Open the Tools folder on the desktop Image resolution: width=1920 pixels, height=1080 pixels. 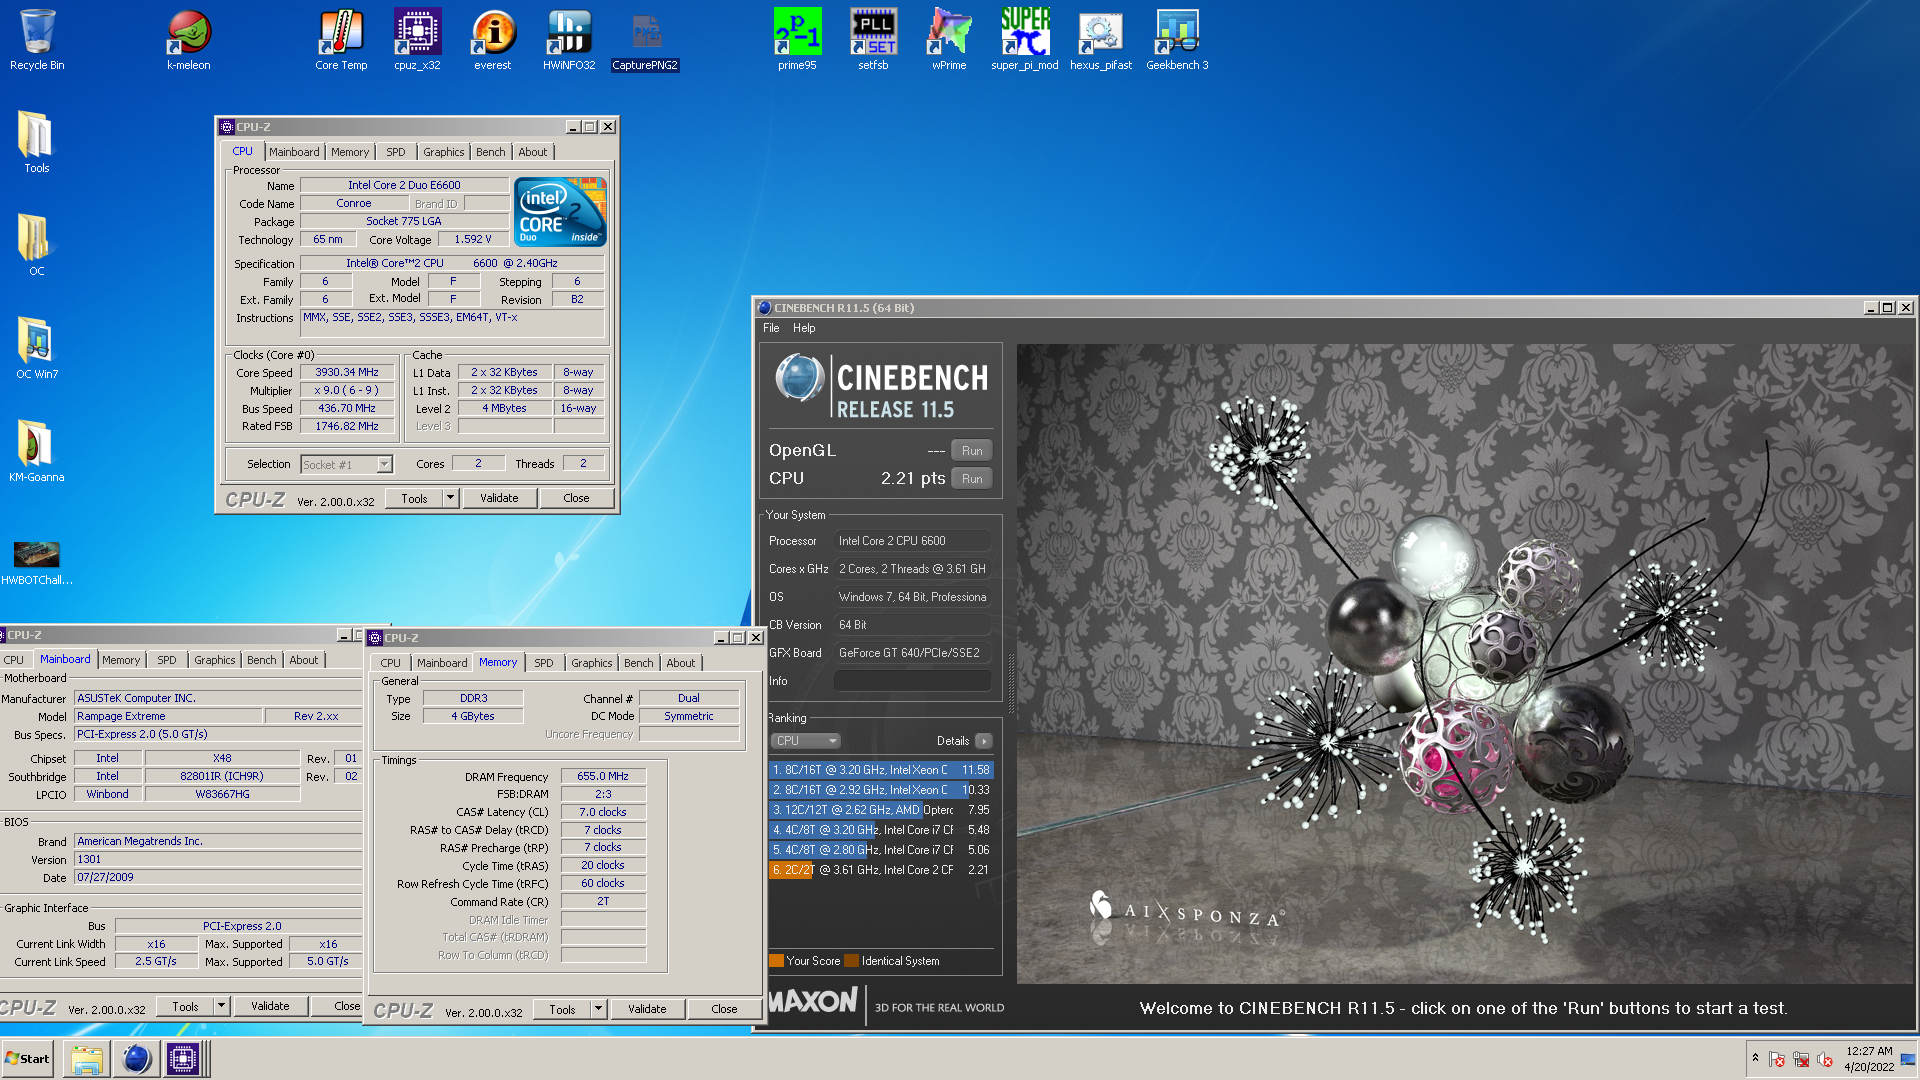point(37,143)
